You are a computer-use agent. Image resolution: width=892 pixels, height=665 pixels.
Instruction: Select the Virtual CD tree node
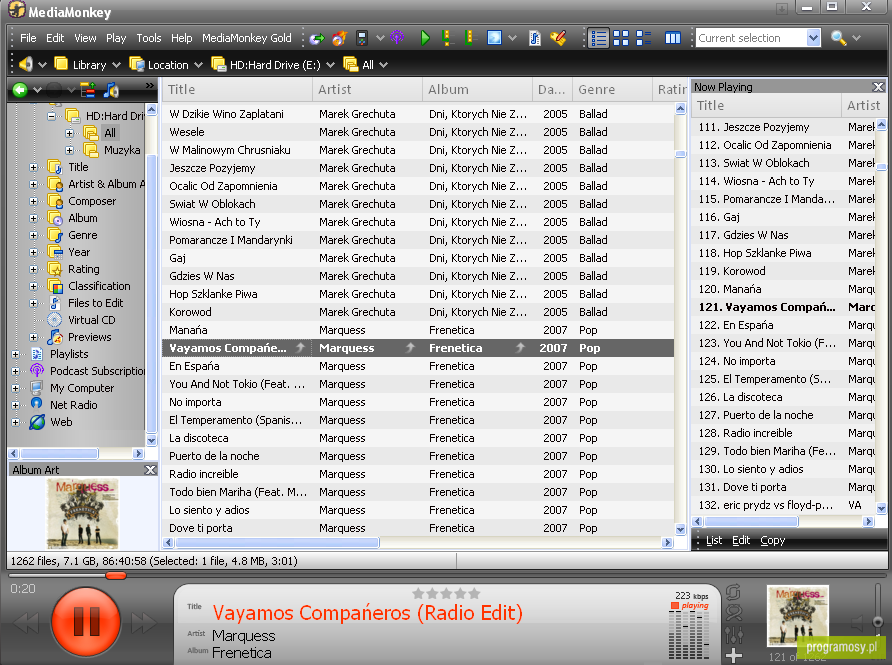coord(92,320)
